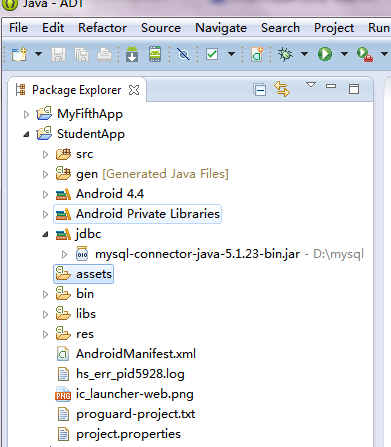391x447 pixels.
Task: Click the green checkmark toolbar icon
Action: tap(212, 54)
